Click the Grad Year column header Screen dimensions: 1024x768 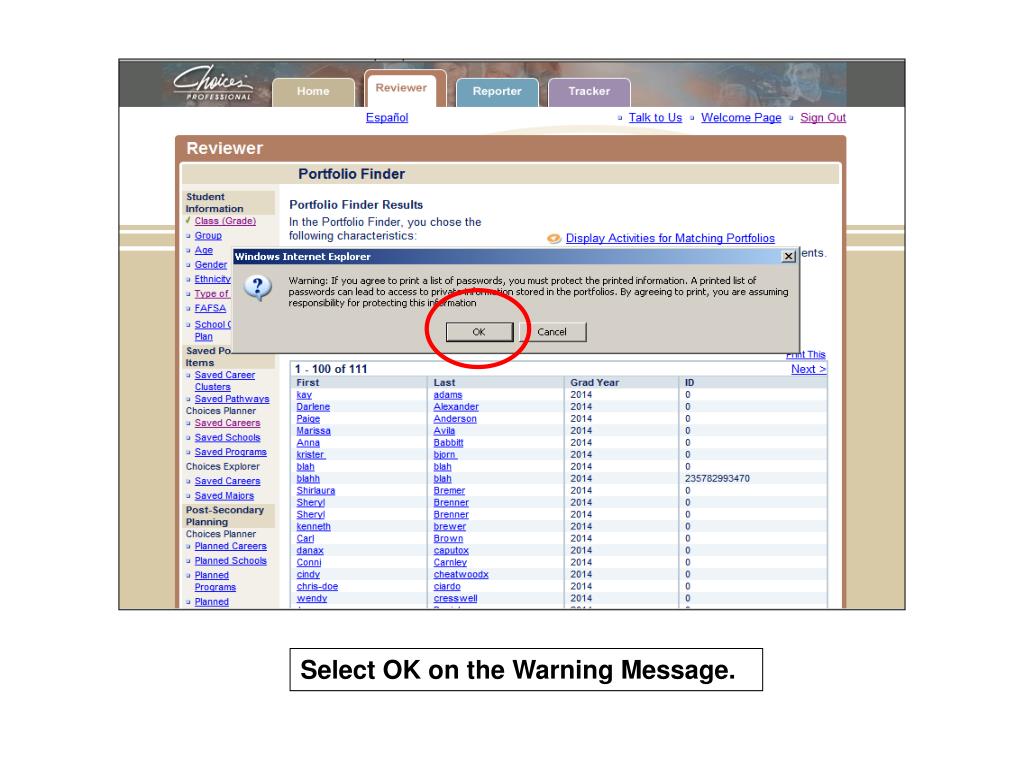[x=595, y=383]
